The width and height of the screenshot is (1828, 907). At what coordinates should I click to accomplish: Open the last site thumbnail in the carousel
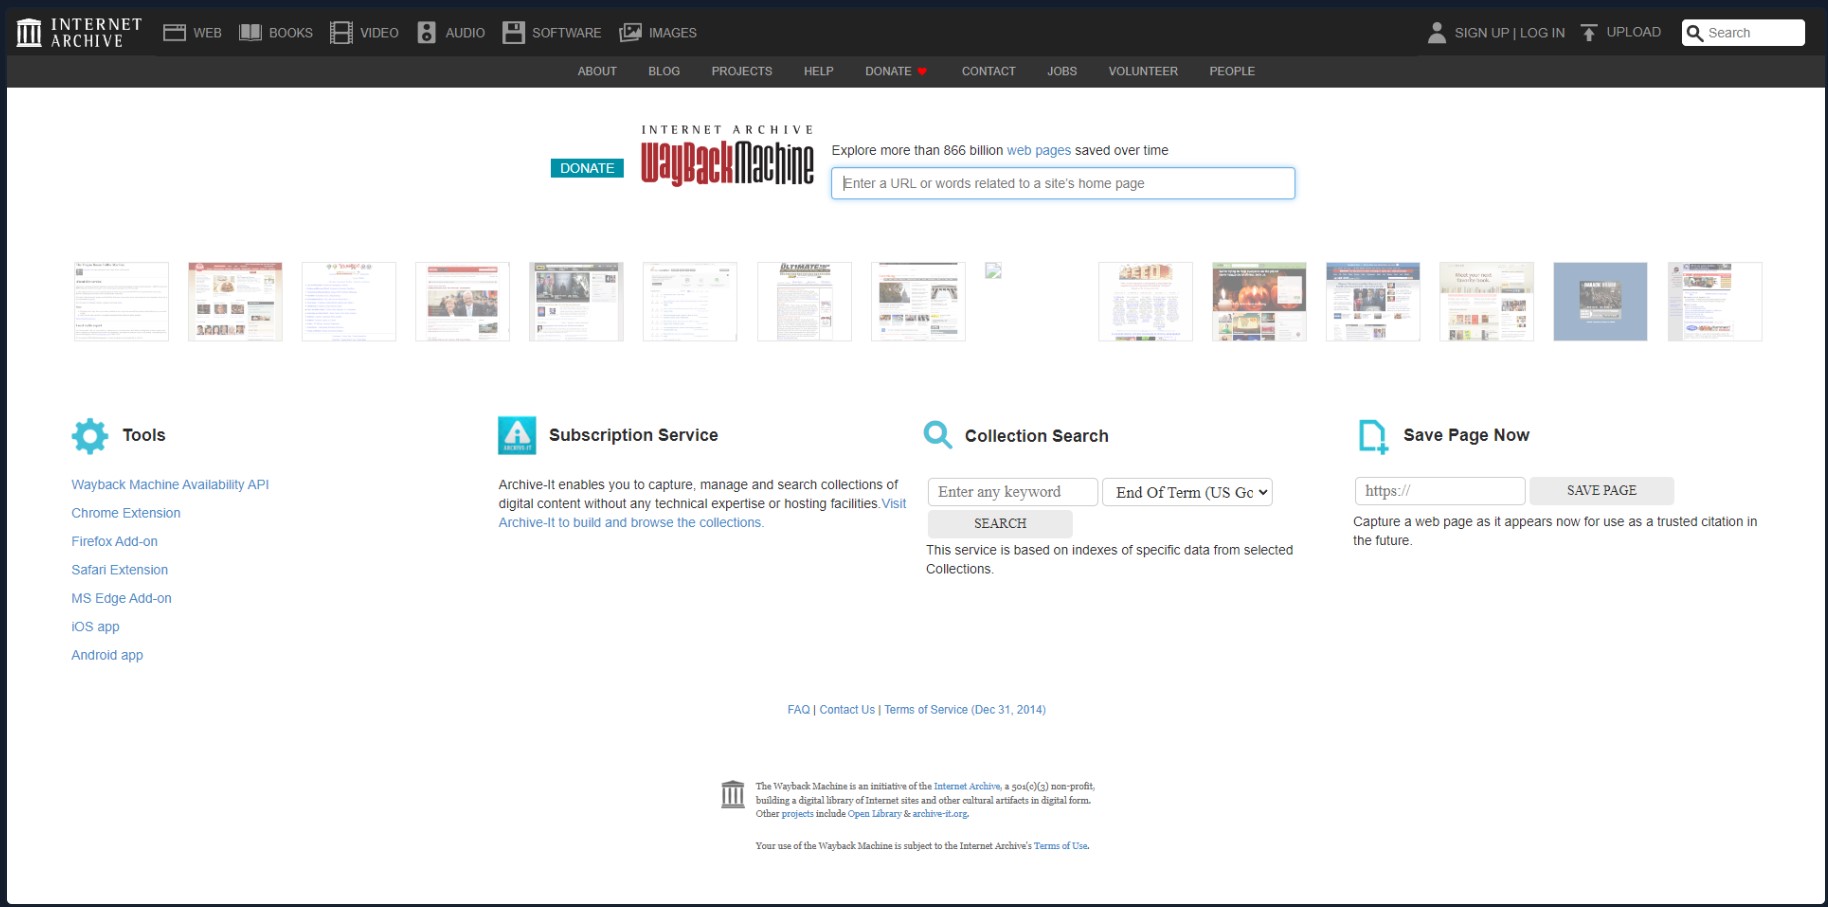coord(1714,302)
